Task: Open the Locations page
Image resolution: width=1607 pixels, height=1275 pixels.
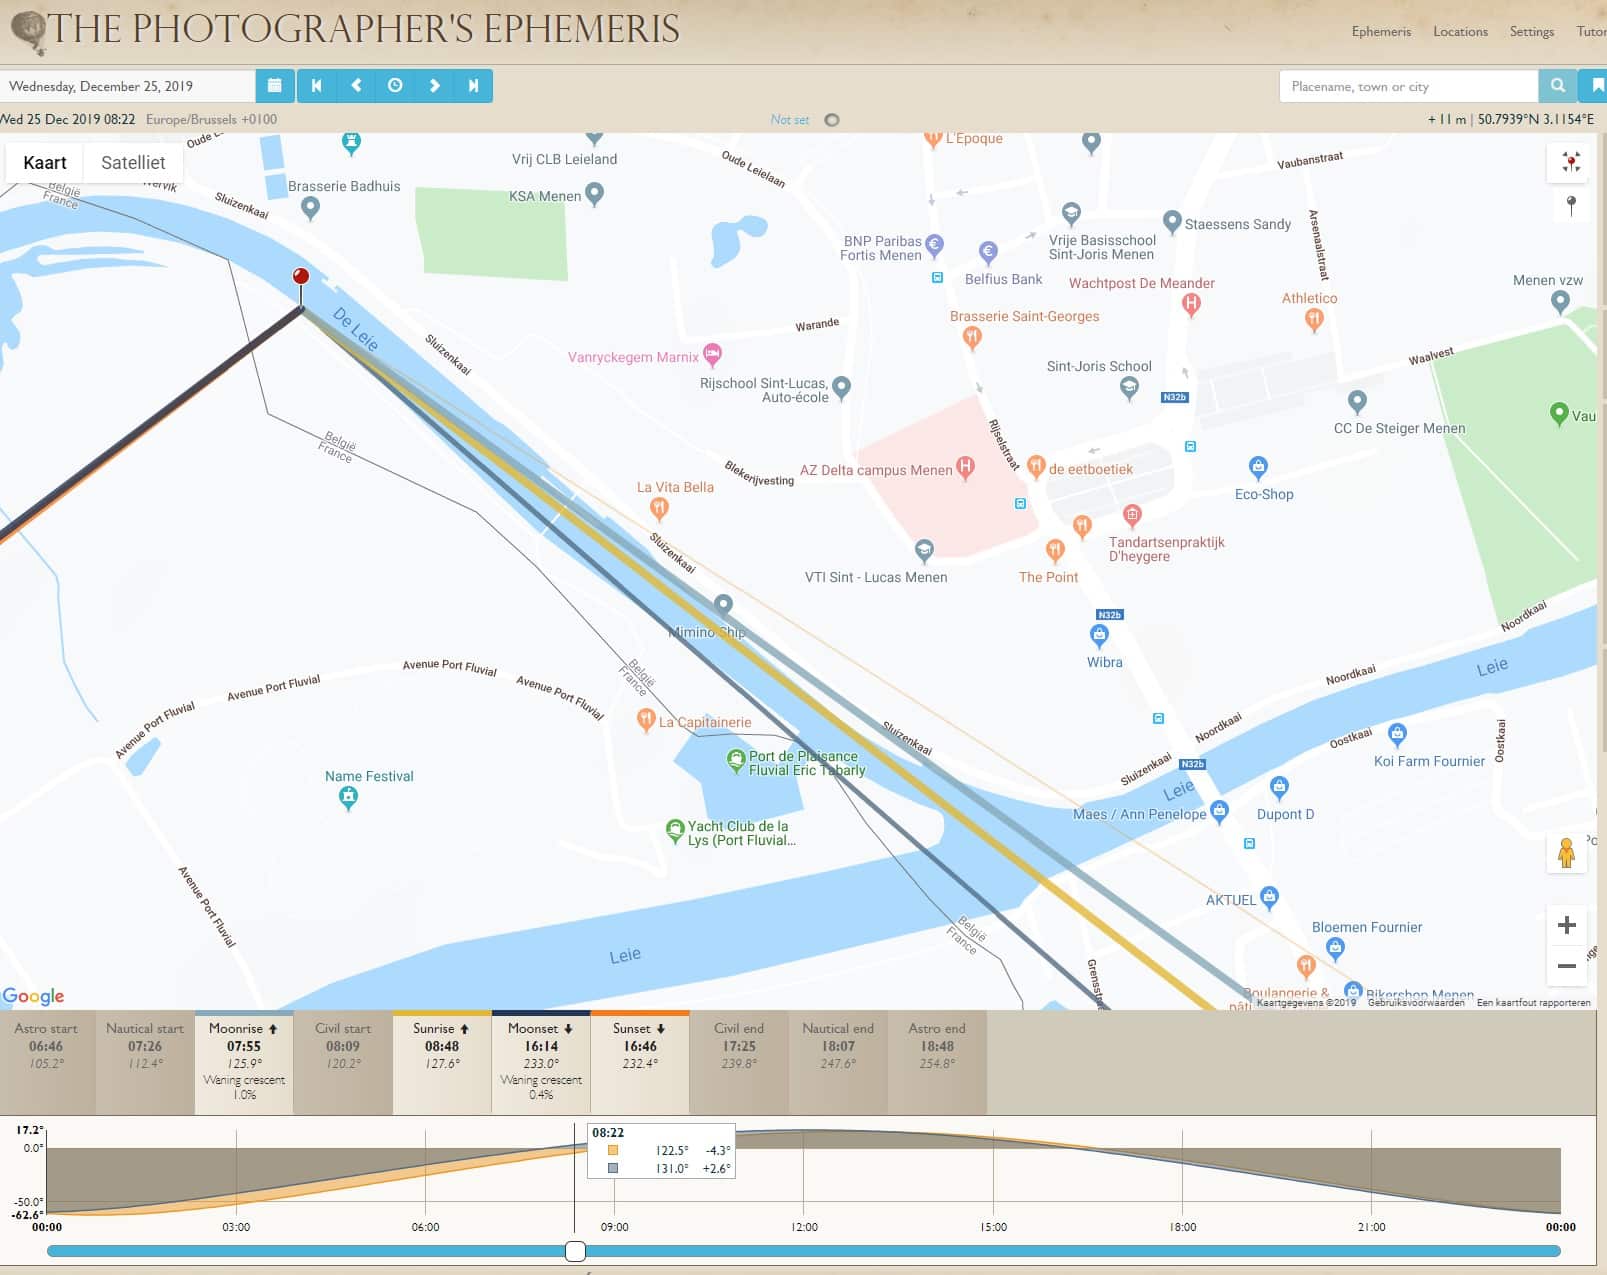Action: [1460, 31]
